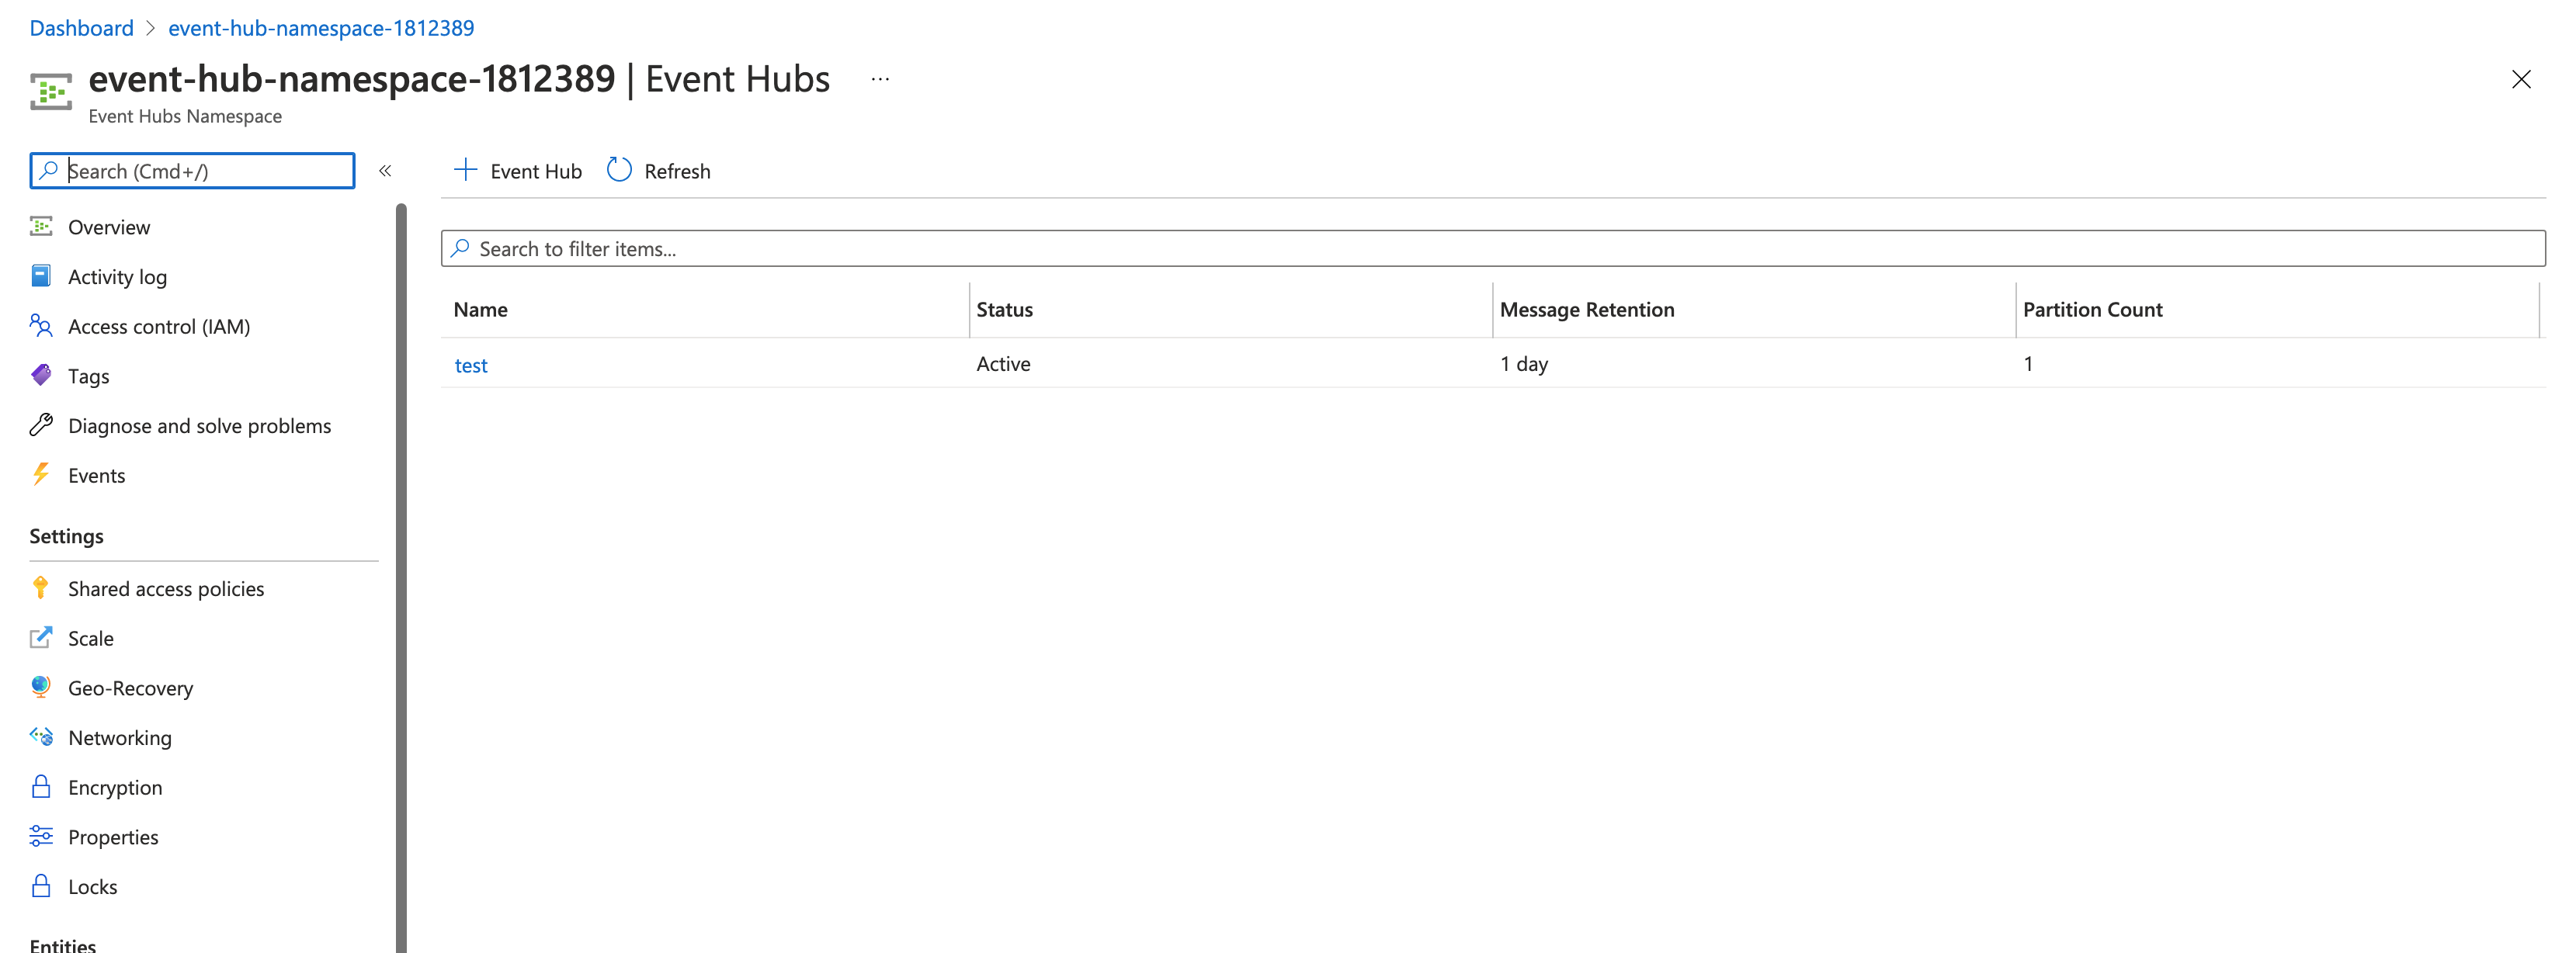This screenshot has width=2576, height=953.
Task: Open Networking settings
Action: pyautogui.click(x=119, y=737)
